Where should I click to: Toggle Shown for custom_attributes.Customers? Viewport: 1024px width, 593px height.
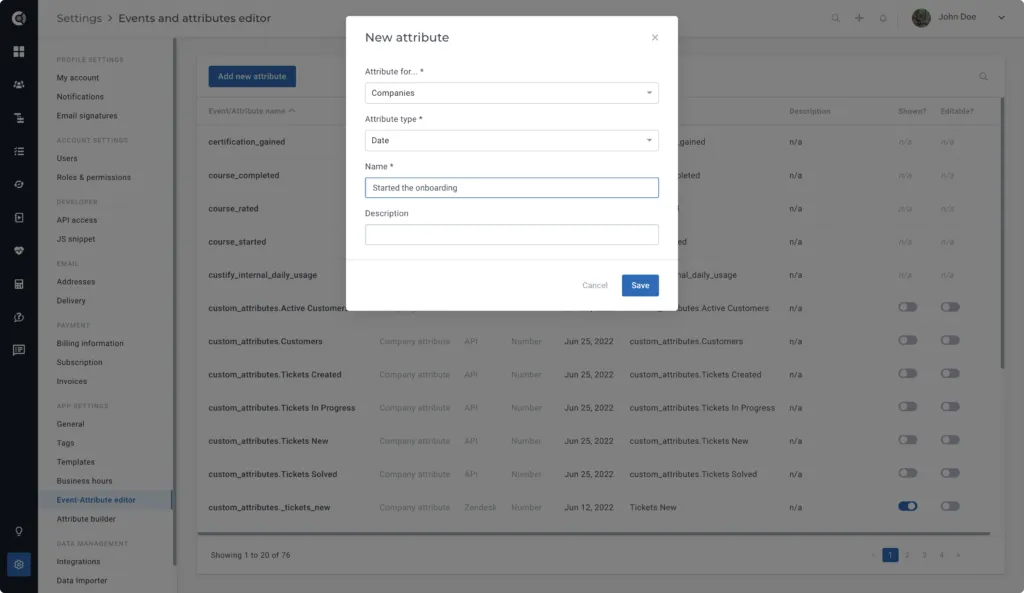[x=908, y=340]
